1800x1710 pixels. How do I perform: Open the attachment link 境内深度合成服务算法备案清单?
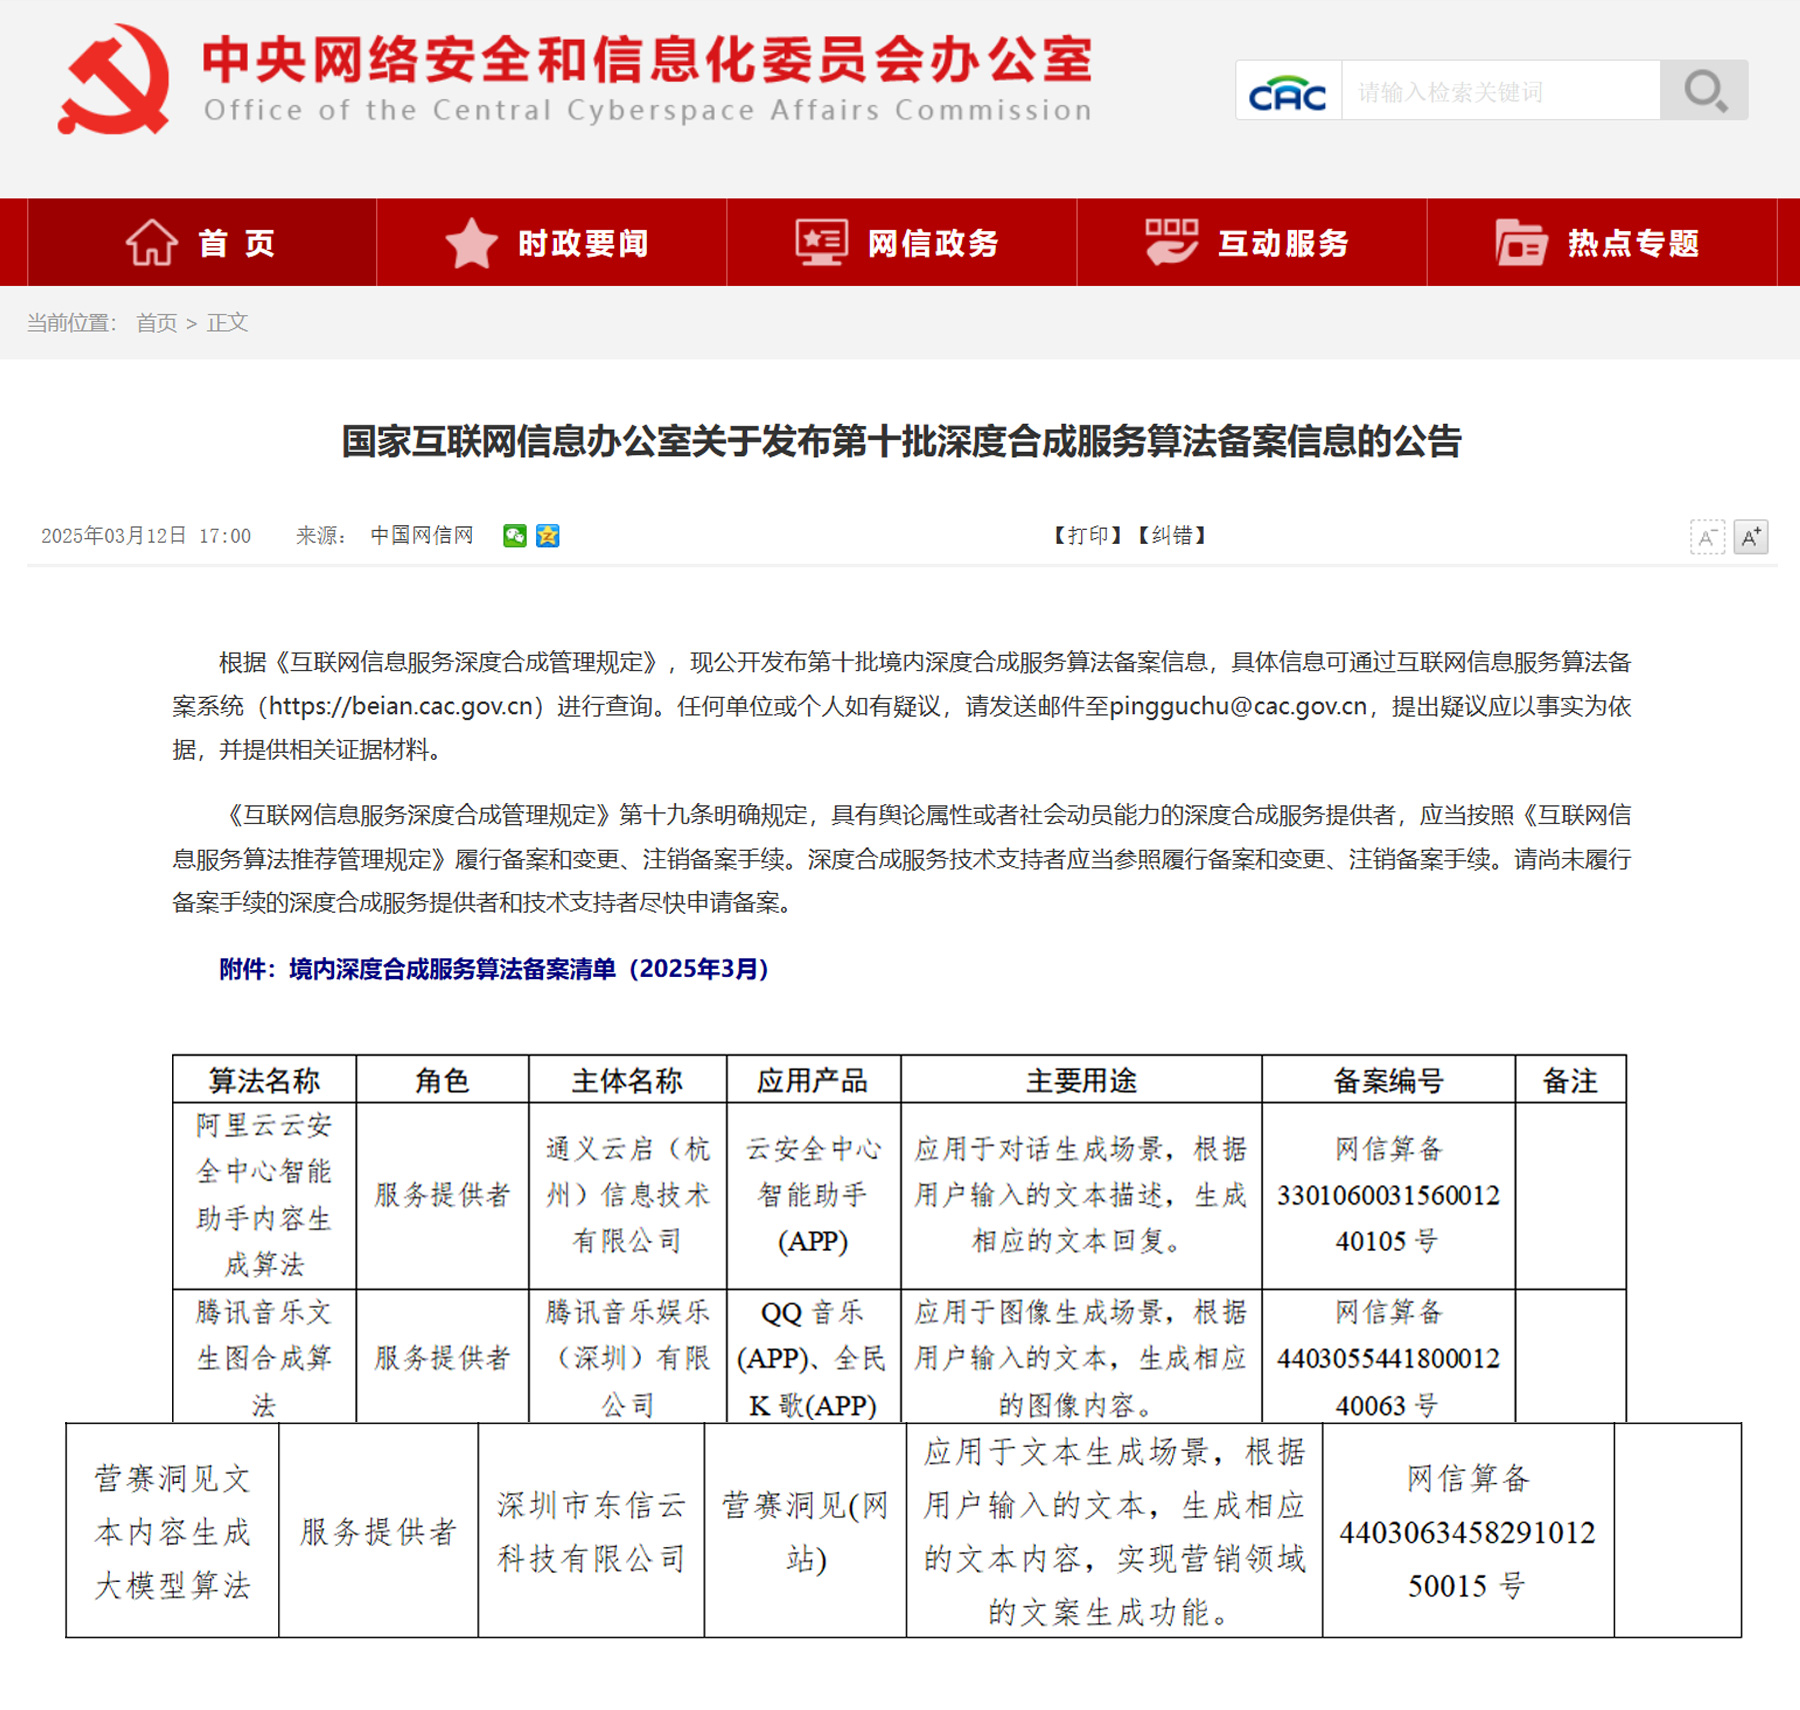(x=495, y=969)
